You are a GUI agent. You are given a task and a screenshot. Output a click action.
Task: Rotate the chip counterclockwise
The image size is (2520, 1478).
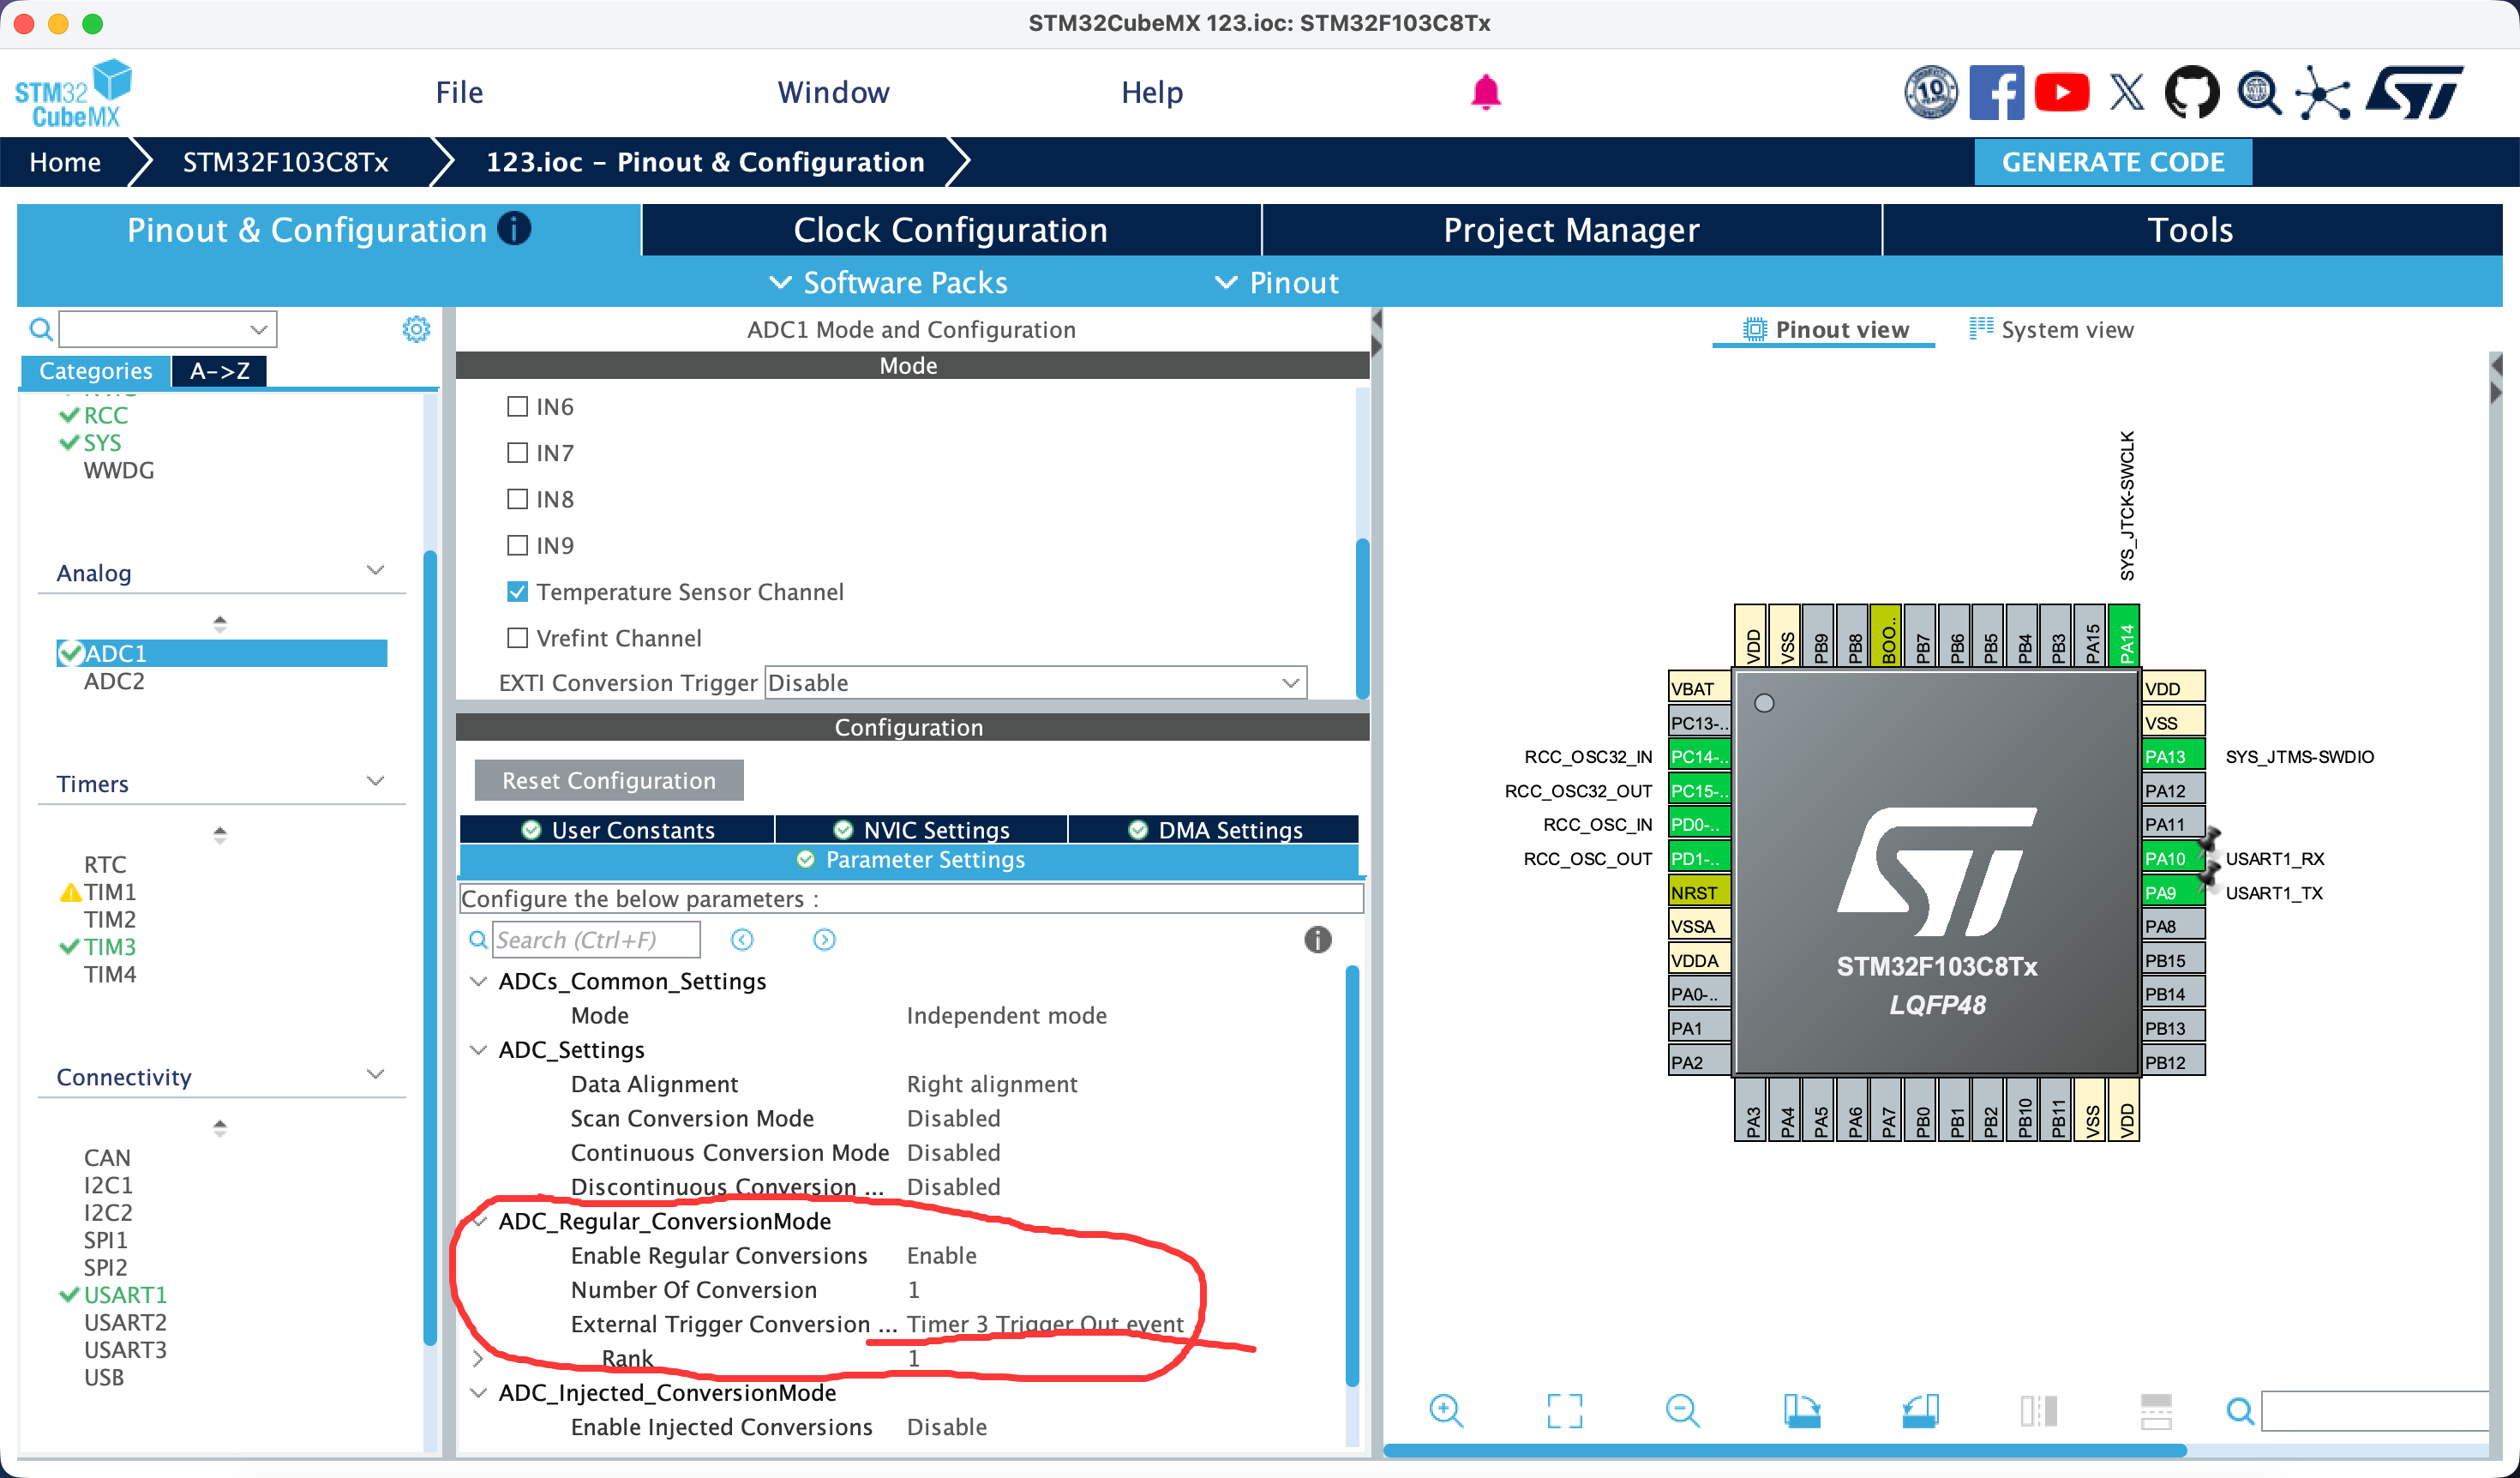click(x=1920, y=1411)
